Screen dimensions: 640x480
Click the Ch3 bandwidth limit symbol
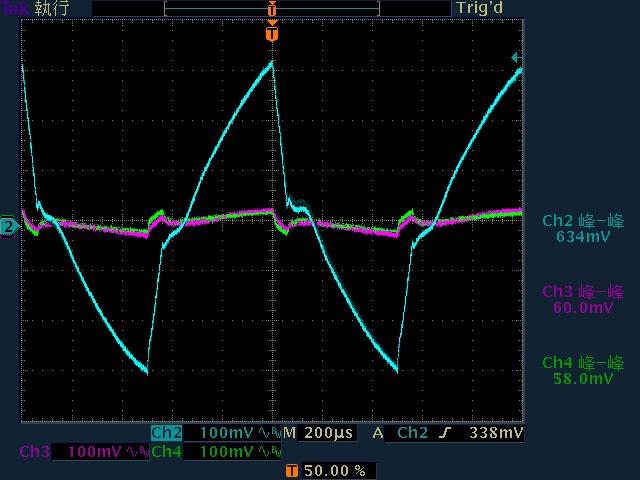coord(137,452)
